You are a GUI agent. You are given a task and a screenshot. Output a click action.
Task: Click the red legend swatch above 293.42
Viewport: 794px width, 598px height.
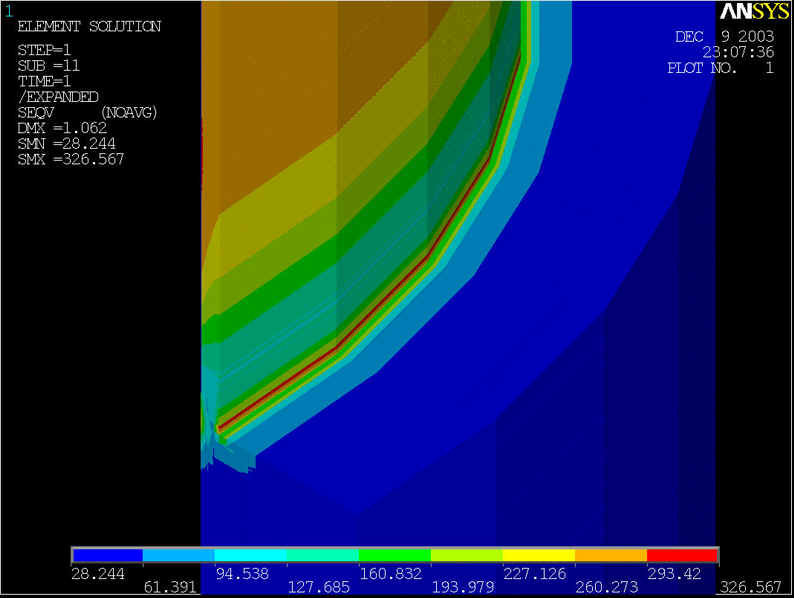(683, 555)
